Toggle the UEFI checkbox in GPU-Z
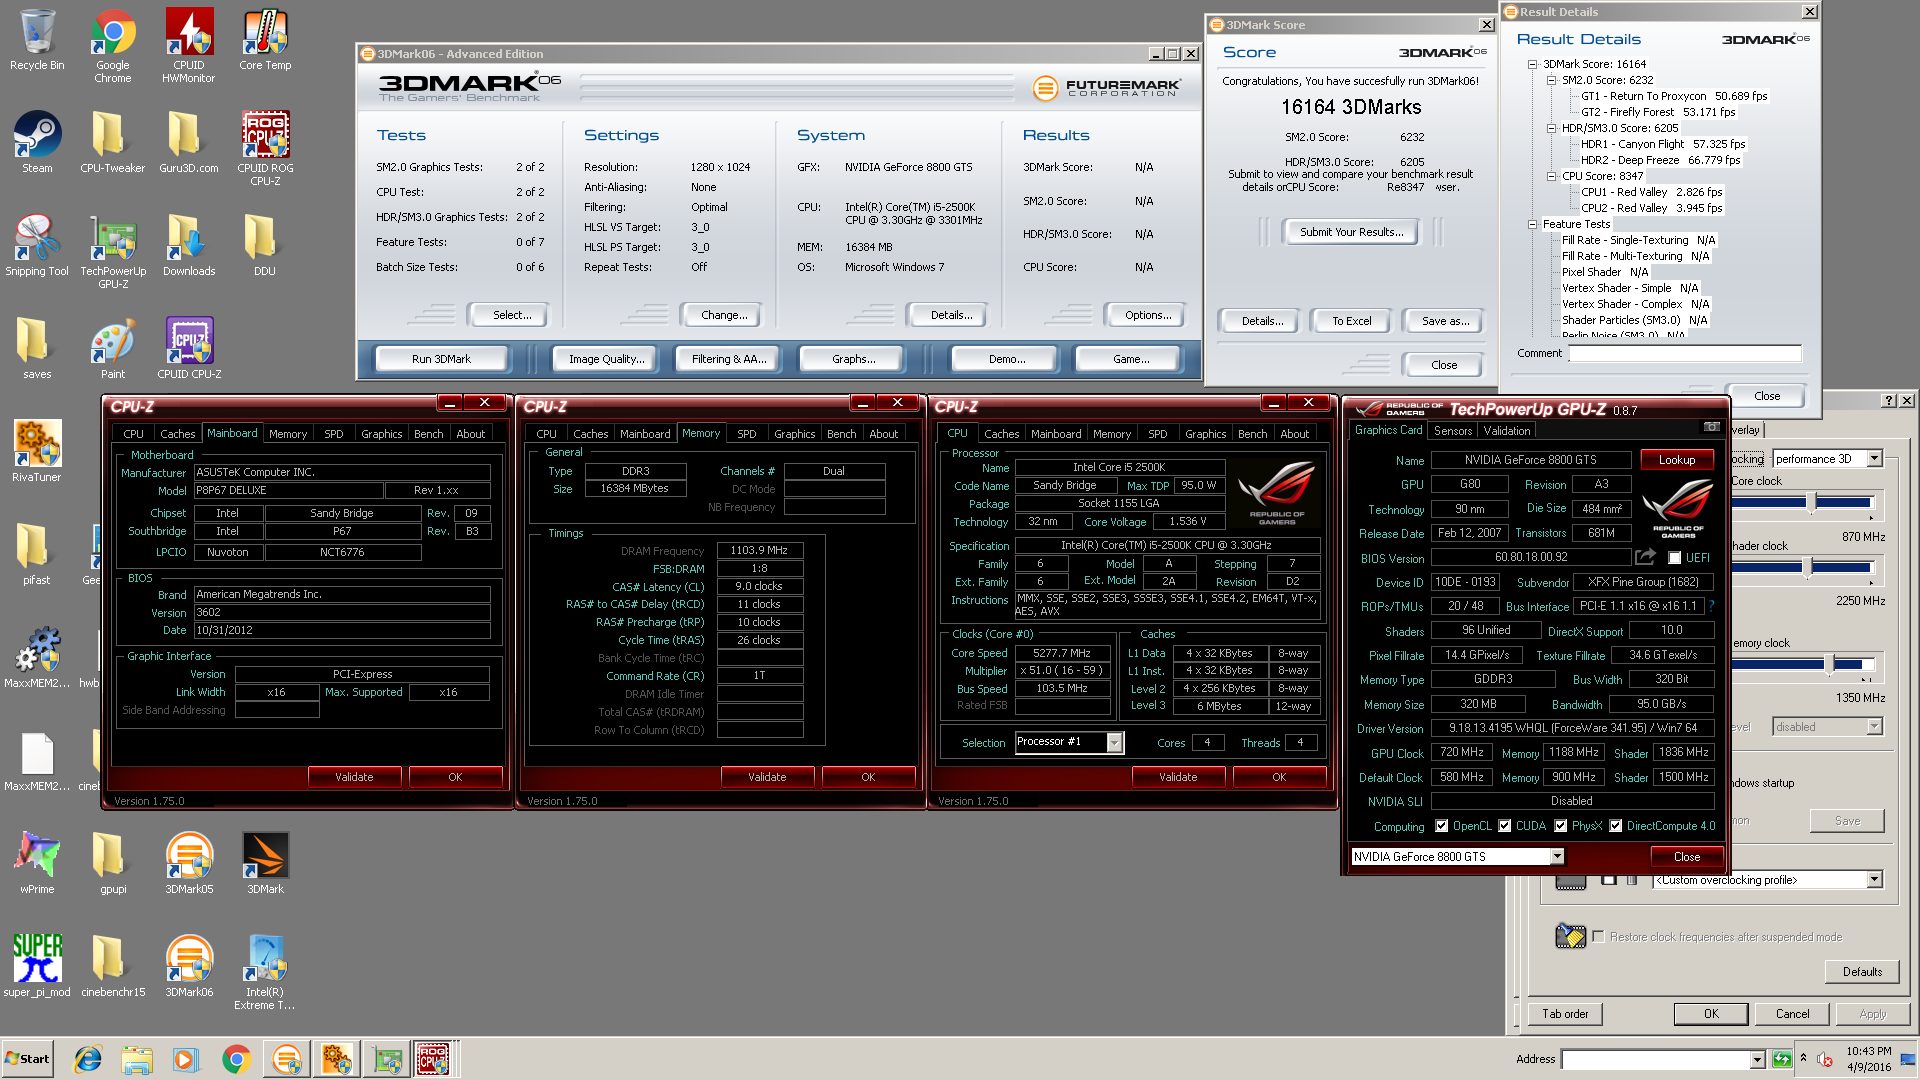Viewport: 1920px width, 1080px height. point(1675,558)
